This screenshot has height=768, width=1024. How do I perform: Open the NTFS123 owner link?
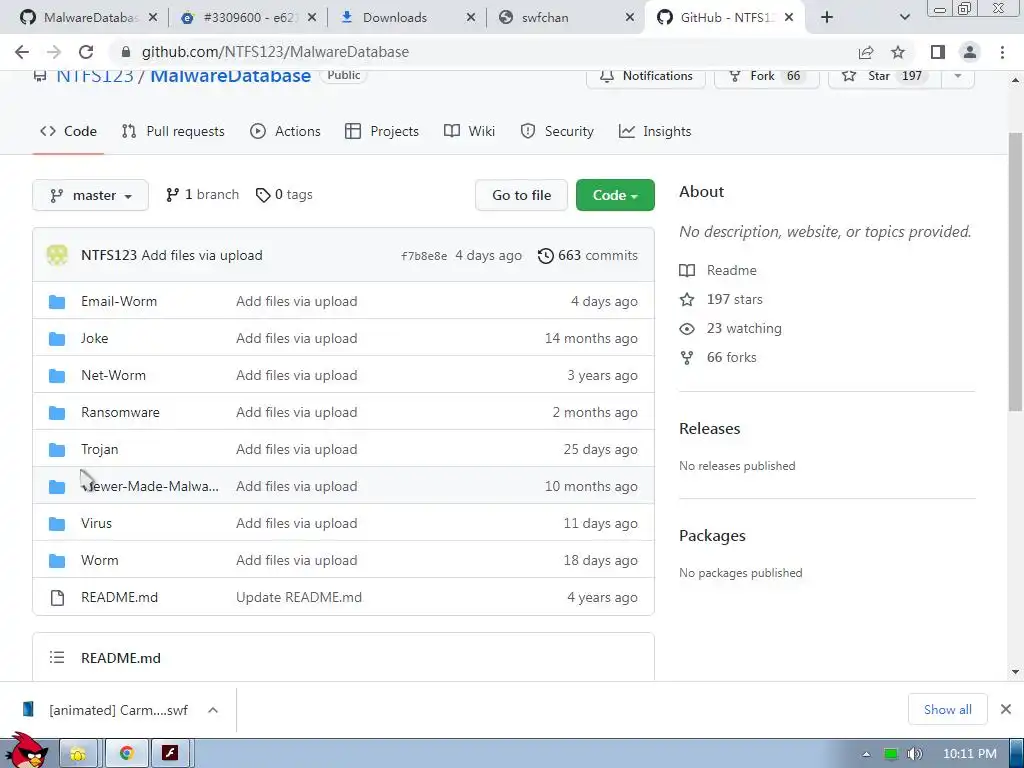click(x=95, y=76)
